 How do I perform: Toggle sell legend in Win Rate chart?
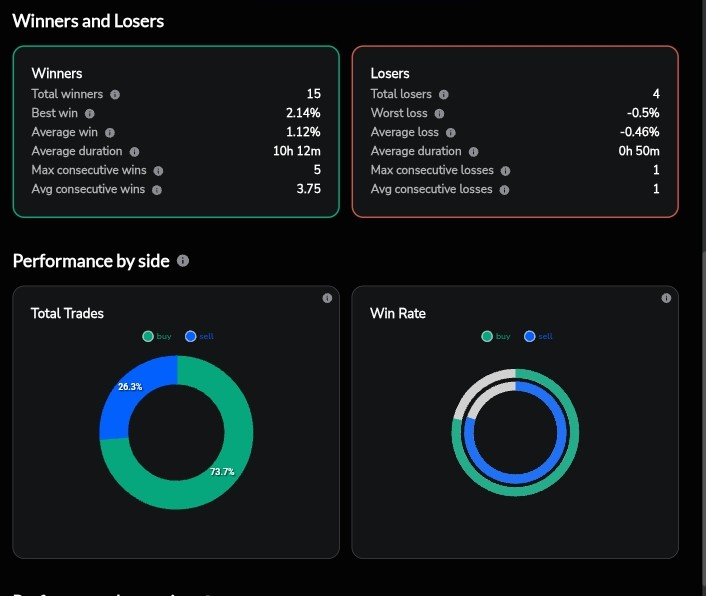(539, 336)
